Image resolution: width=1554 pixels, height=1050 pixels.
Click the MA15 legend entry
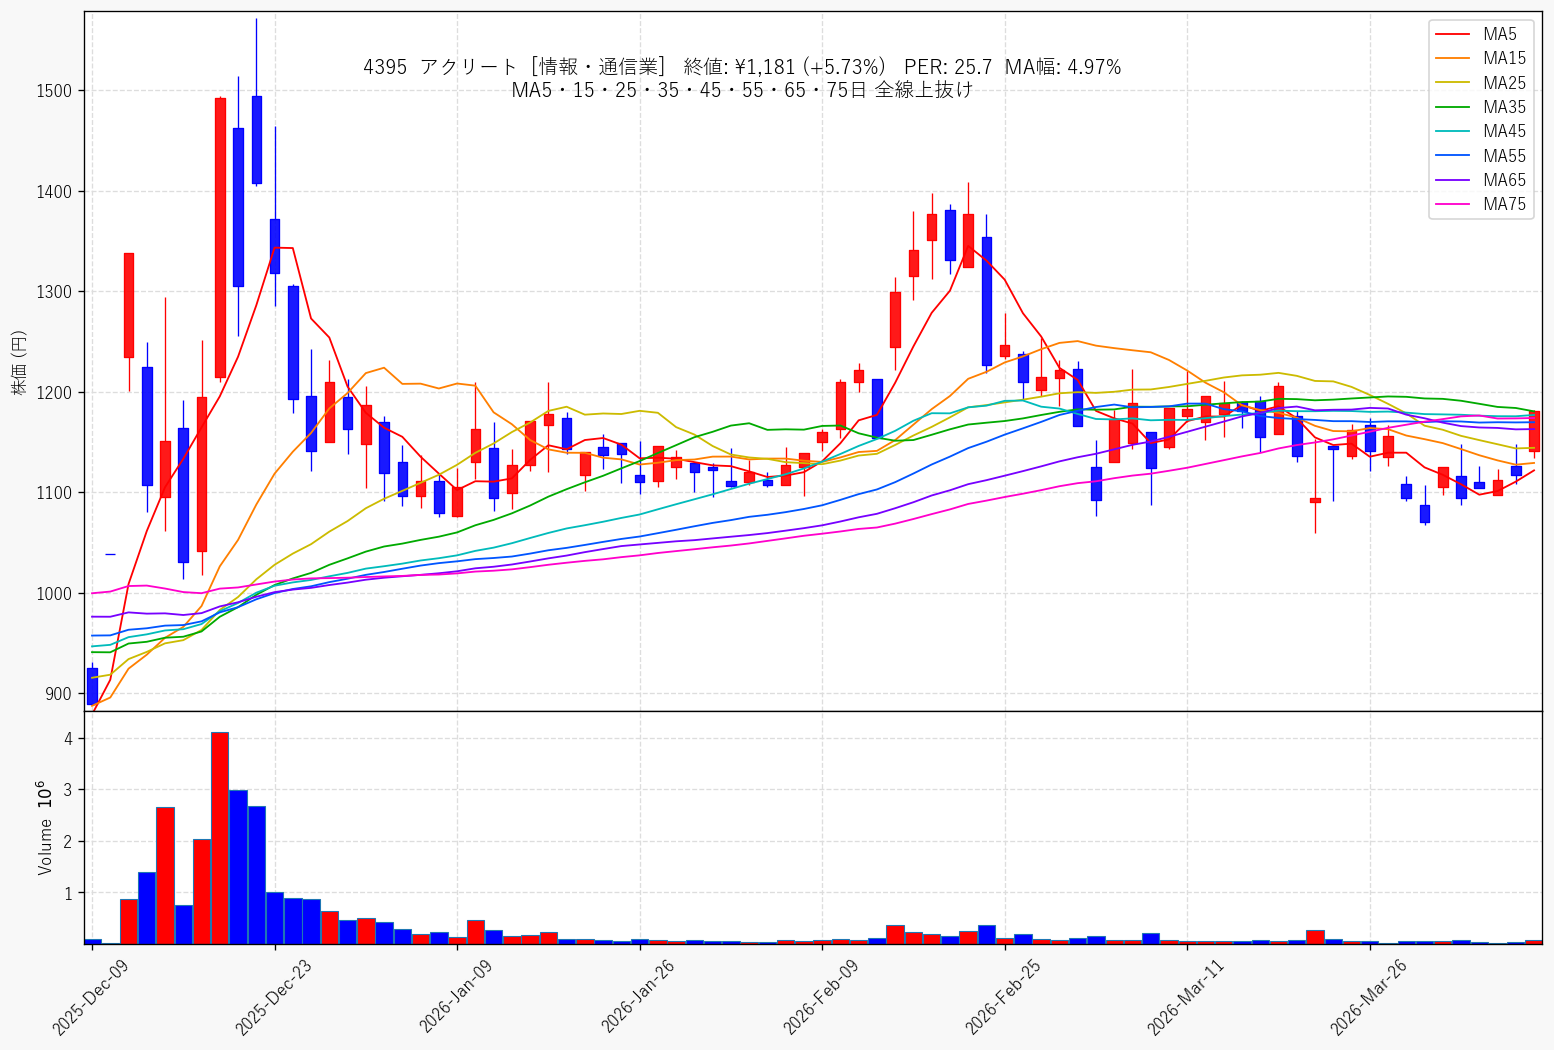(1480, 59)
